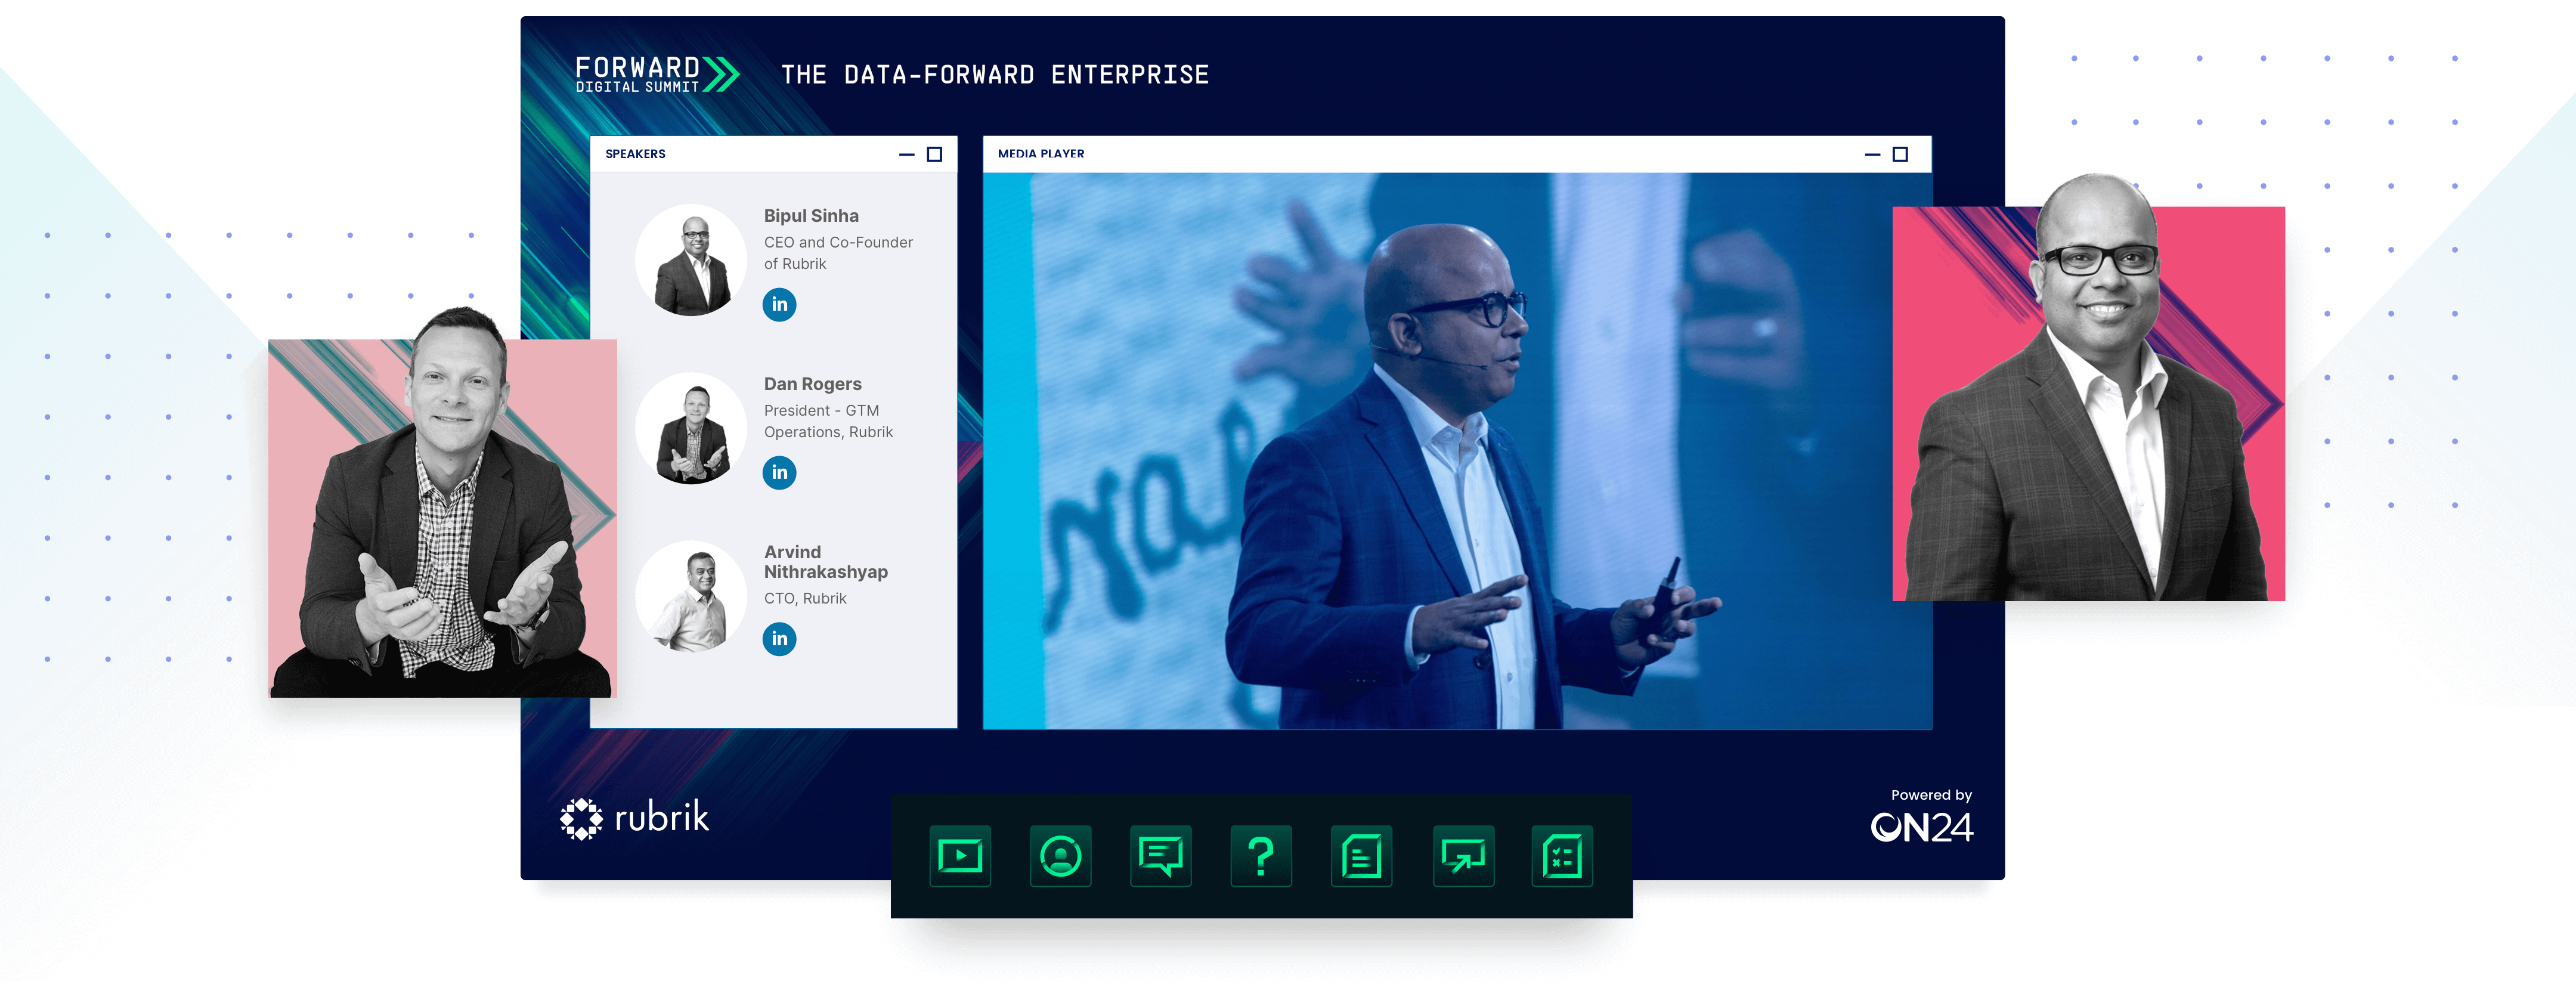Viewport: 2576px width, 984px height.
Task: Click the Arvind Nithrakashyap speaker name
Action: click(826, 562)
